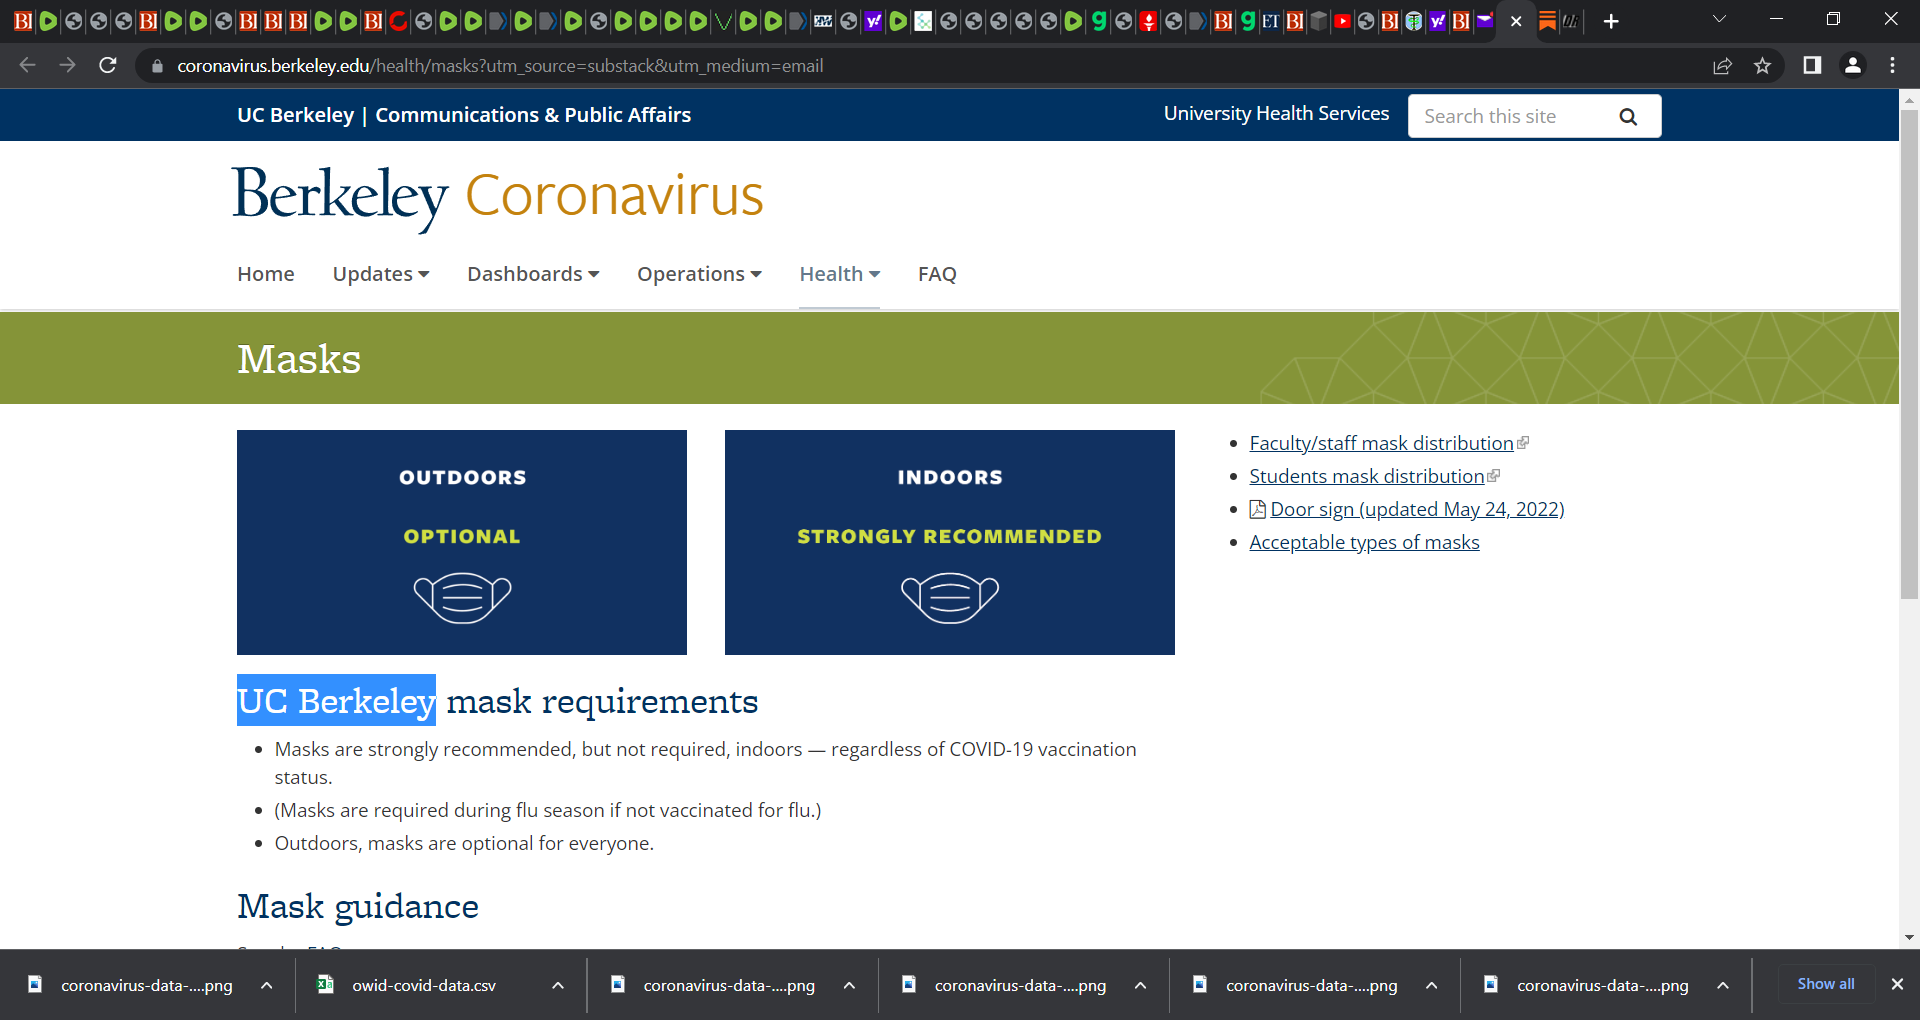Open Door sign (updated May 24, 2022) PDF
The image size is (1920, 1020).
tap(1416, 509)
